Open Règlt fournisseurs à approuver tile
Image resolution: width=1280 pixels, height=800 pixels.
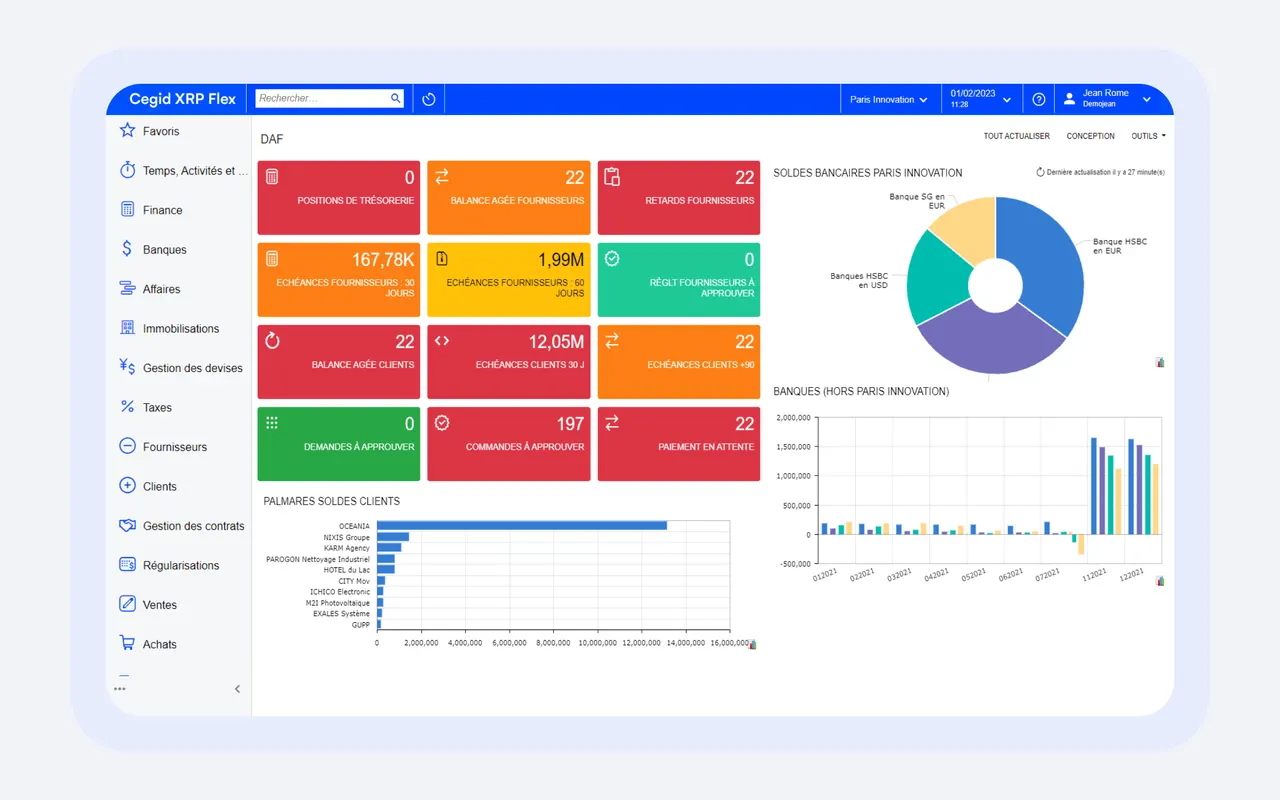click(x=679, y=280)
